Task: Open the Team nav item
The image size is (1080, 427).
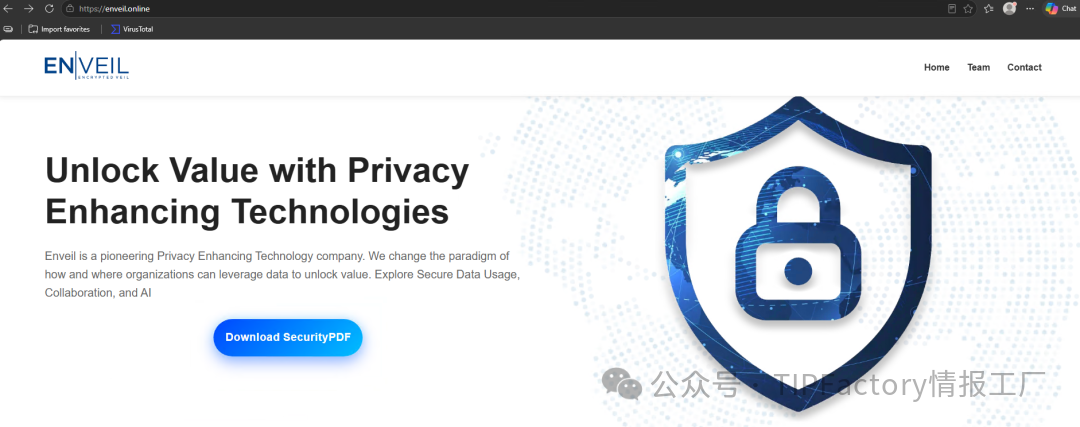Action: click(978, 67)
